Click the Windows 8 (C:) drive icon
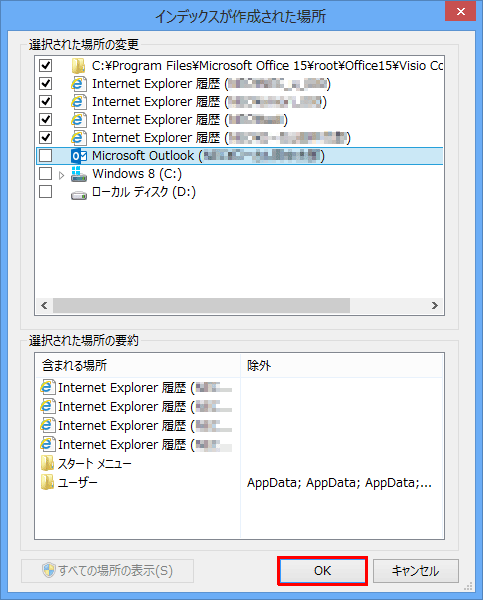This screenshot has width=483, height=600. point(78,174)
